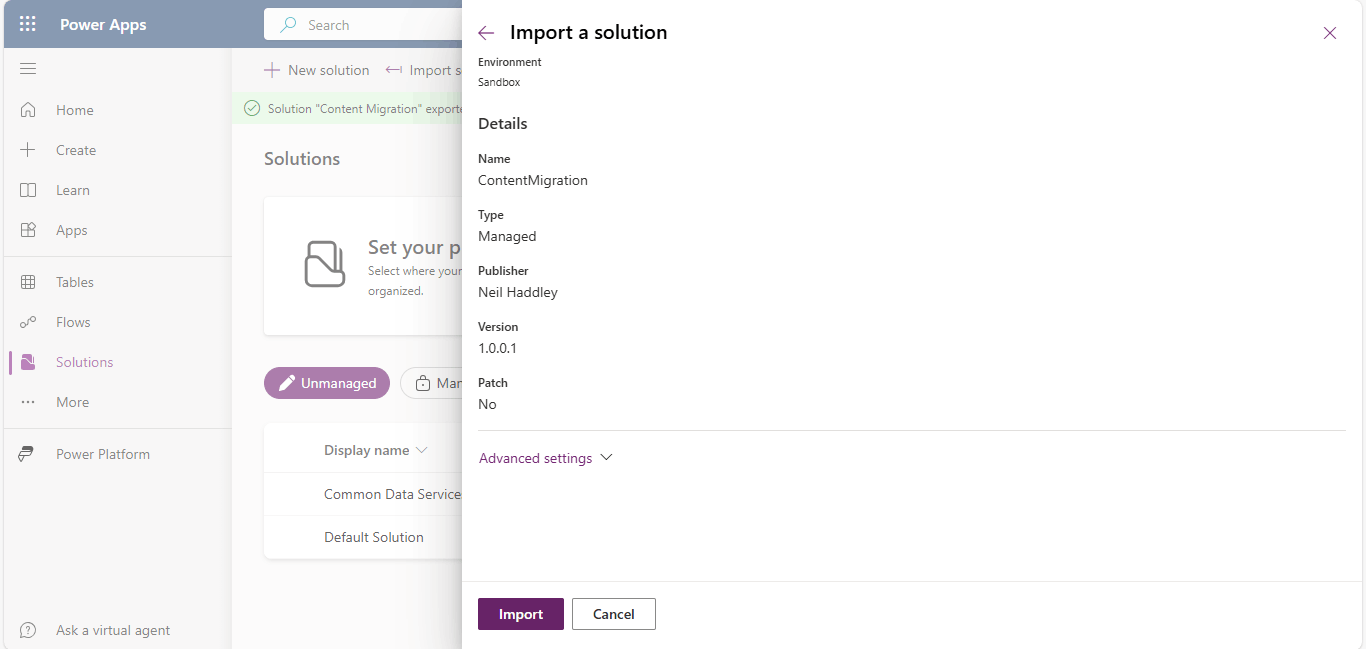This screenshot has width=1366, height=649.
Task: Open the Learn book icon
Action: [x=28, y=190]
